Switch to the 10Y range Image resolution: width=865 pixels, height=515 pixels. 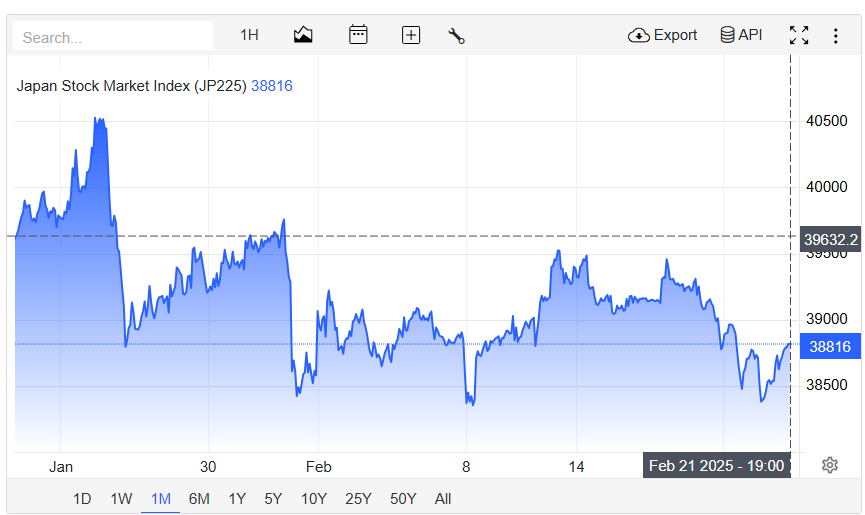[x=313, y=499]
